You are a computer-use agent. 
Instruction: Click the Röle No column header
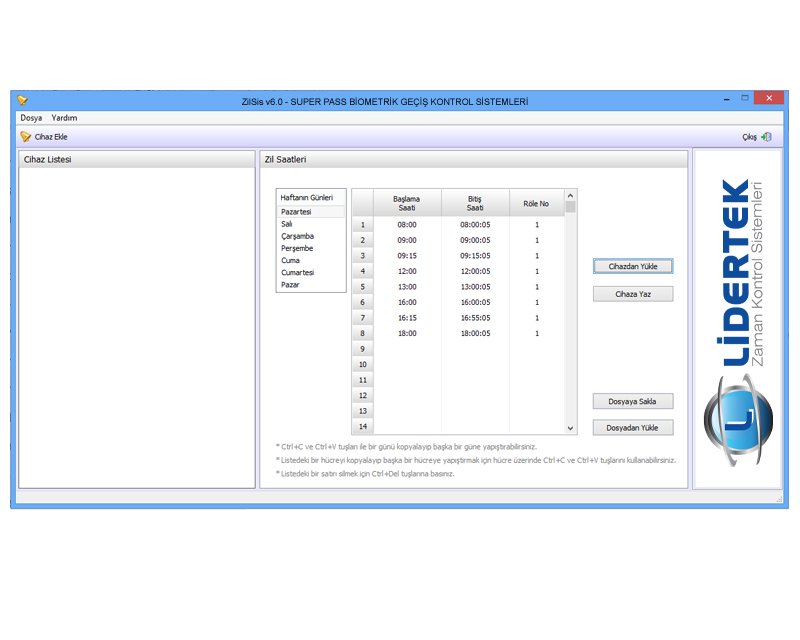[x=536, y=203]
